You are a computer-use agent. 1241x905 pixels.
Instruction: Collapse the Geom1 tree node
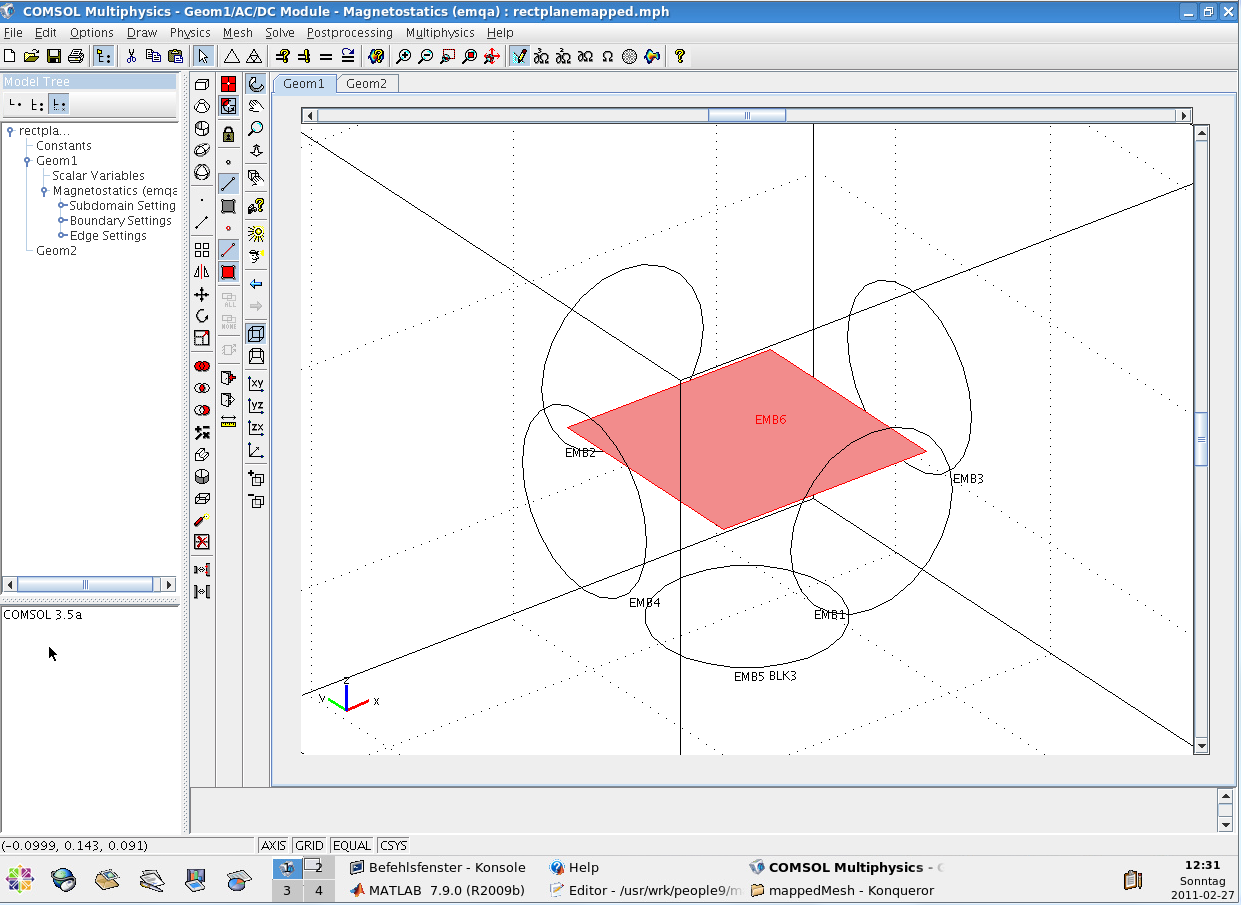pos(27,161)
